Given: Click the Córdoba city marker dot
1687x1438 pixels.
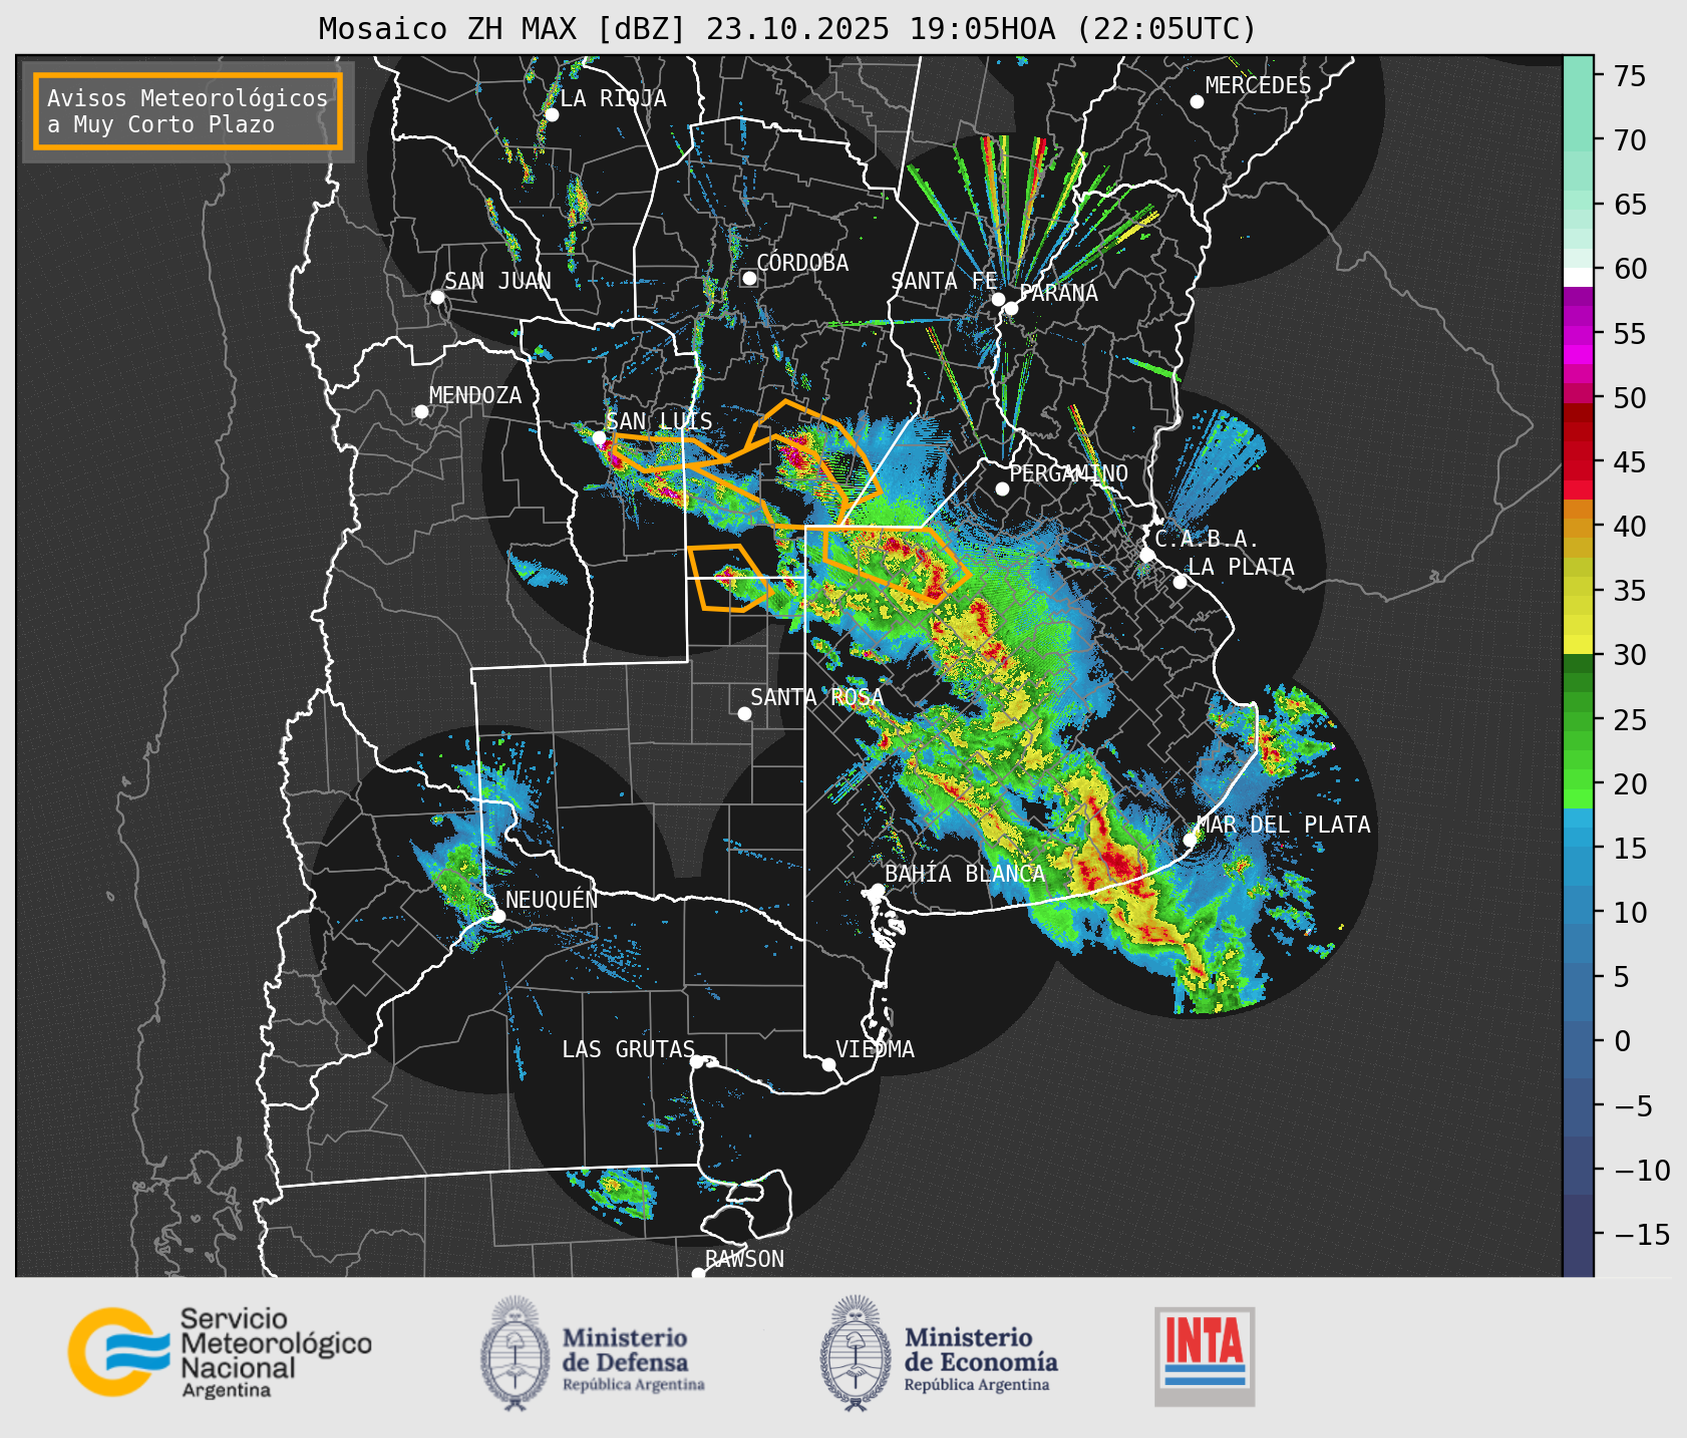Looking at the screenshot, I should click(749, 278).
